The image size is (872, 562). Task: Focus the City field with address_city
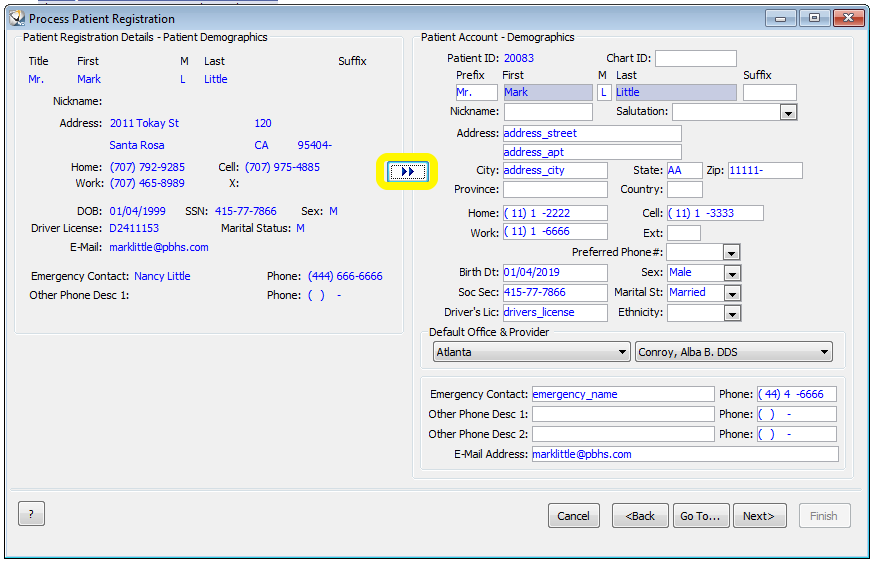pyautogui.click(x=555, y=171)
